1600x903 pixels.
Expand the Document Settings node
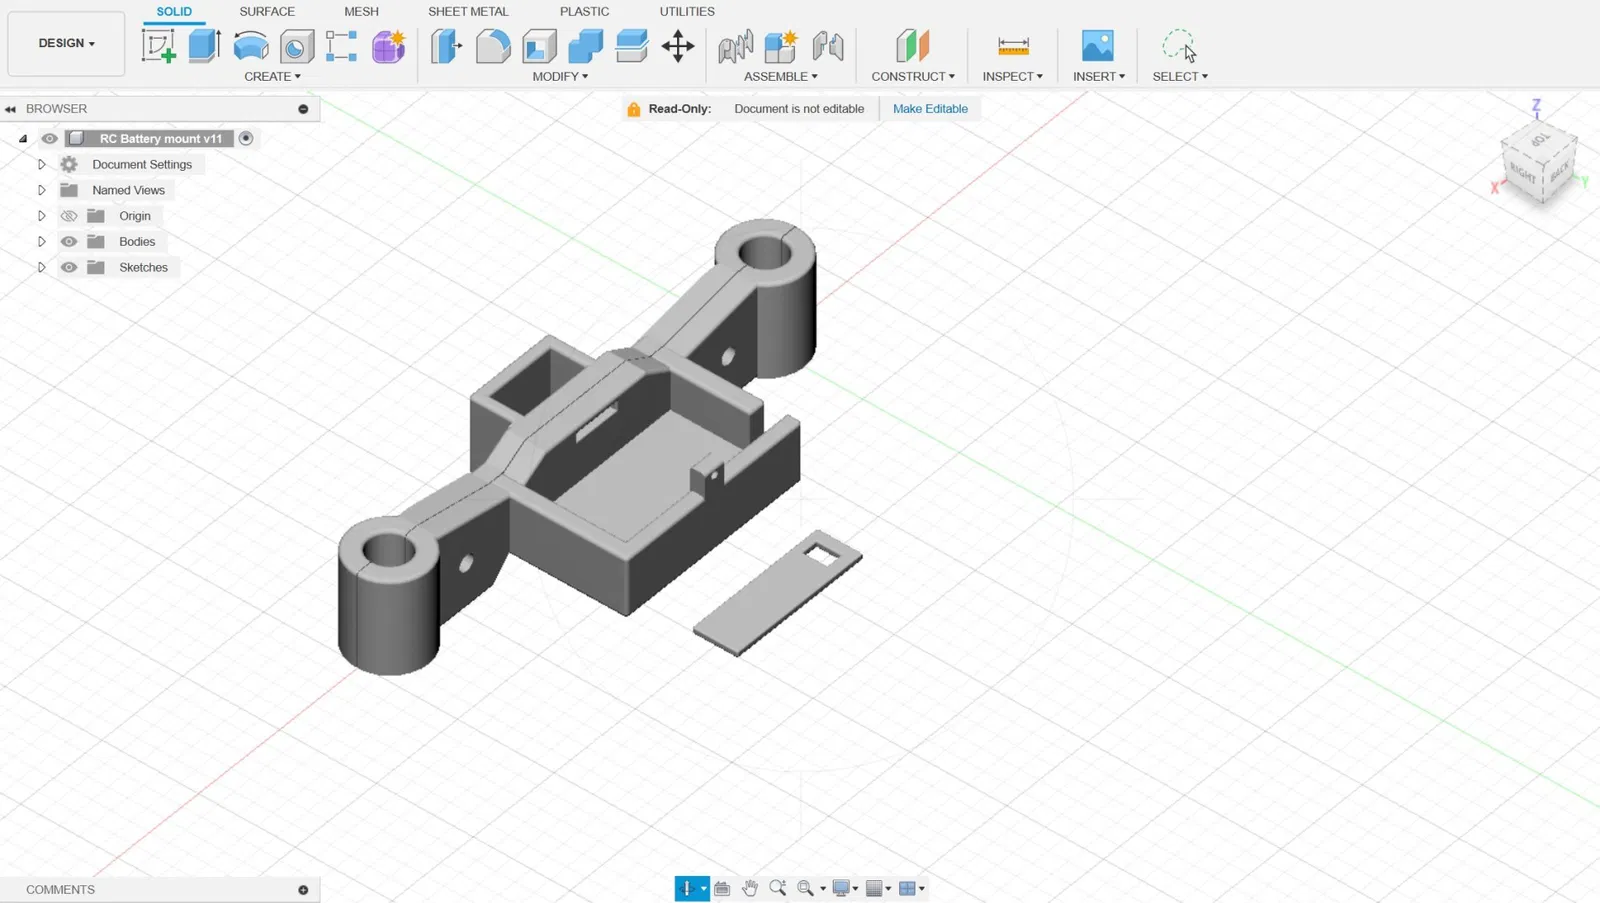coord(42,164)
